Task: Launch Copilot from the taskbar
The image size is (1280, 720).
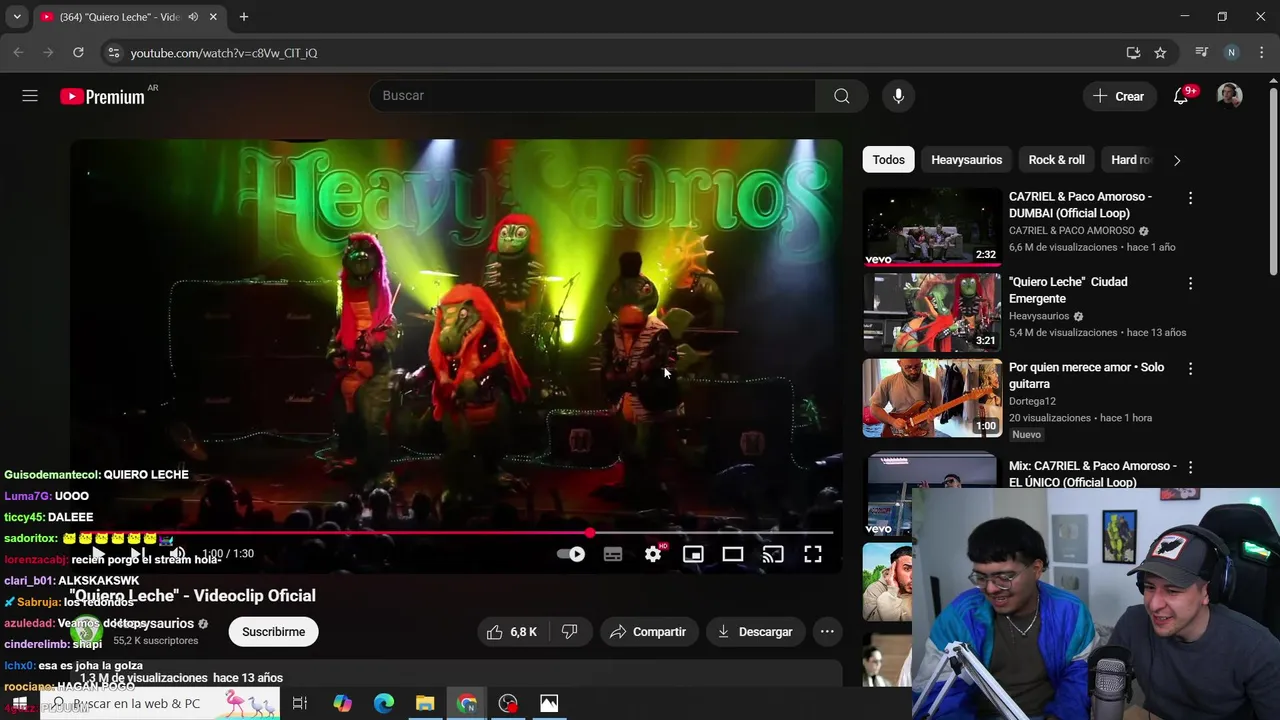Action: pos(343,704)
